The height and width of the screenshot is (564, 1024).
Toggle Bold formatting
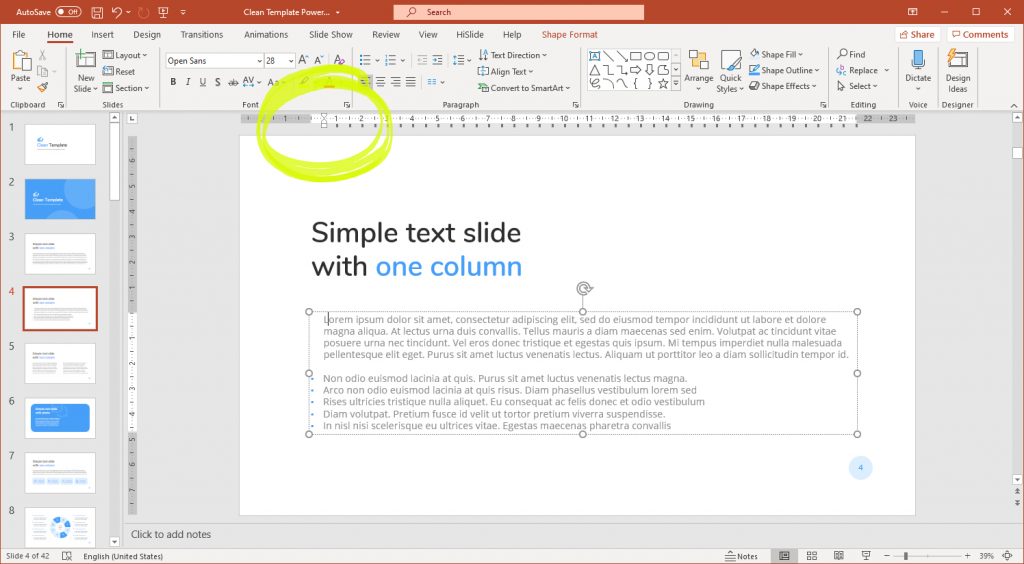[173, 82]
